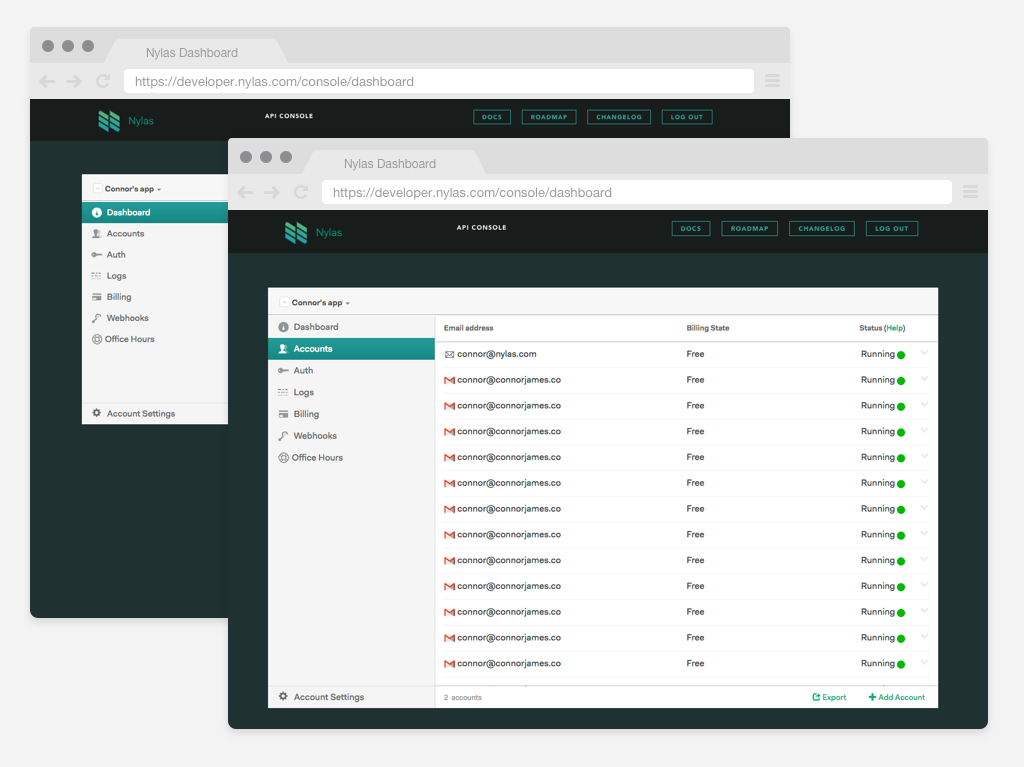Open Webhooks in back window sidebar
The image size is (1024, 767).
(155, 318)
